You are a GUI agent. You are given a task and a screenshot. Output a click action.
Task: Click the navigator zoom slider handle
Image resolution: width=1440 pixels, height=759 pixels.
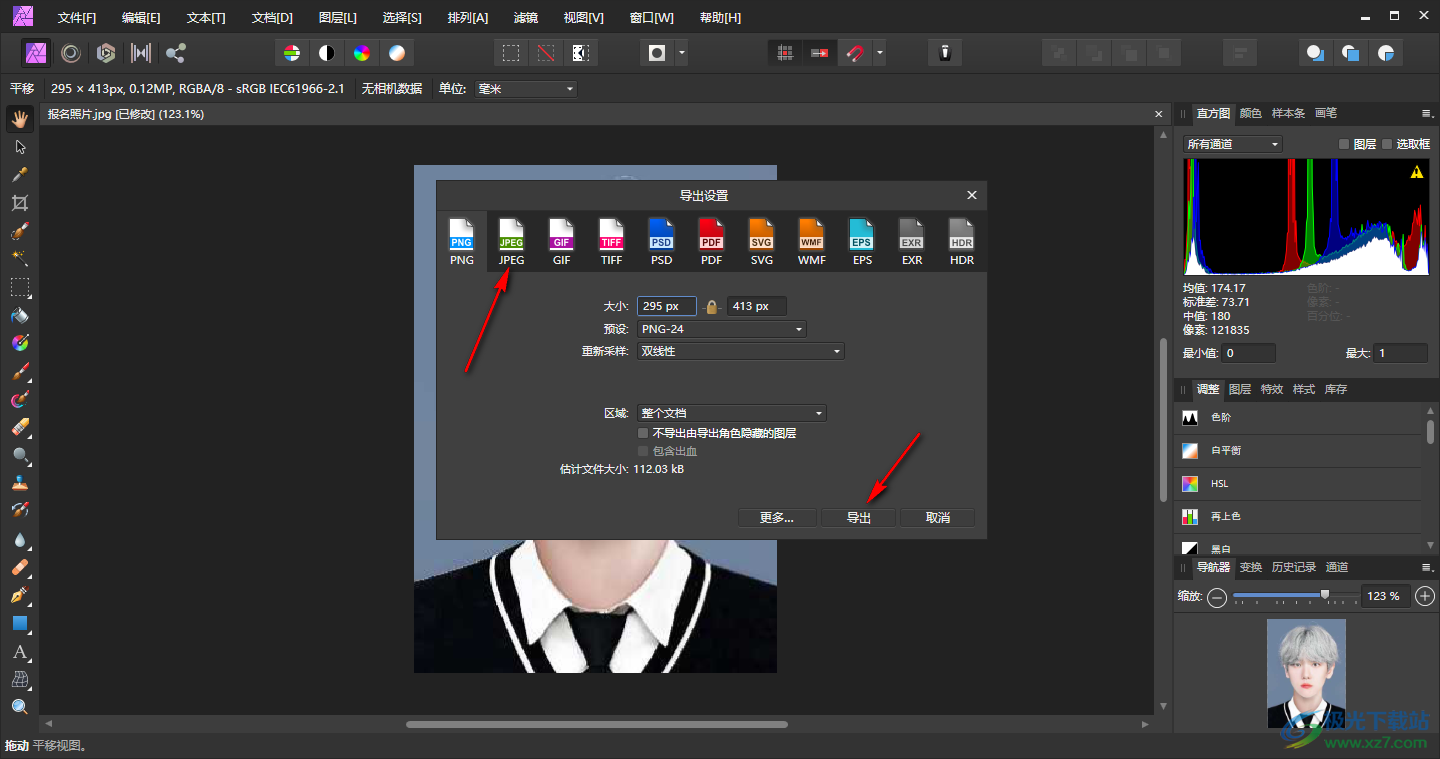(1325, 595)
